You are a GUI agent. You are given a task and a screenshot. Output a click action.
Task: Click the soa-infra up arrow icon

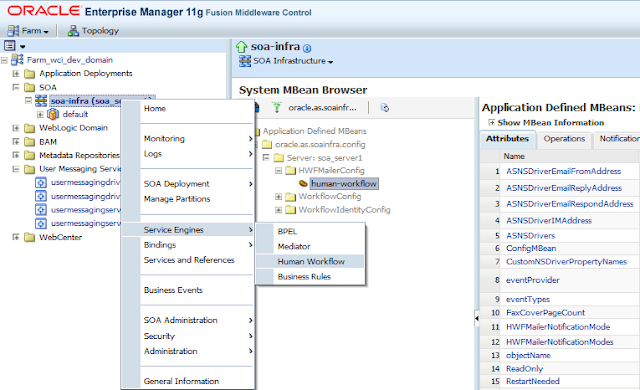click(x=241, y=47)
